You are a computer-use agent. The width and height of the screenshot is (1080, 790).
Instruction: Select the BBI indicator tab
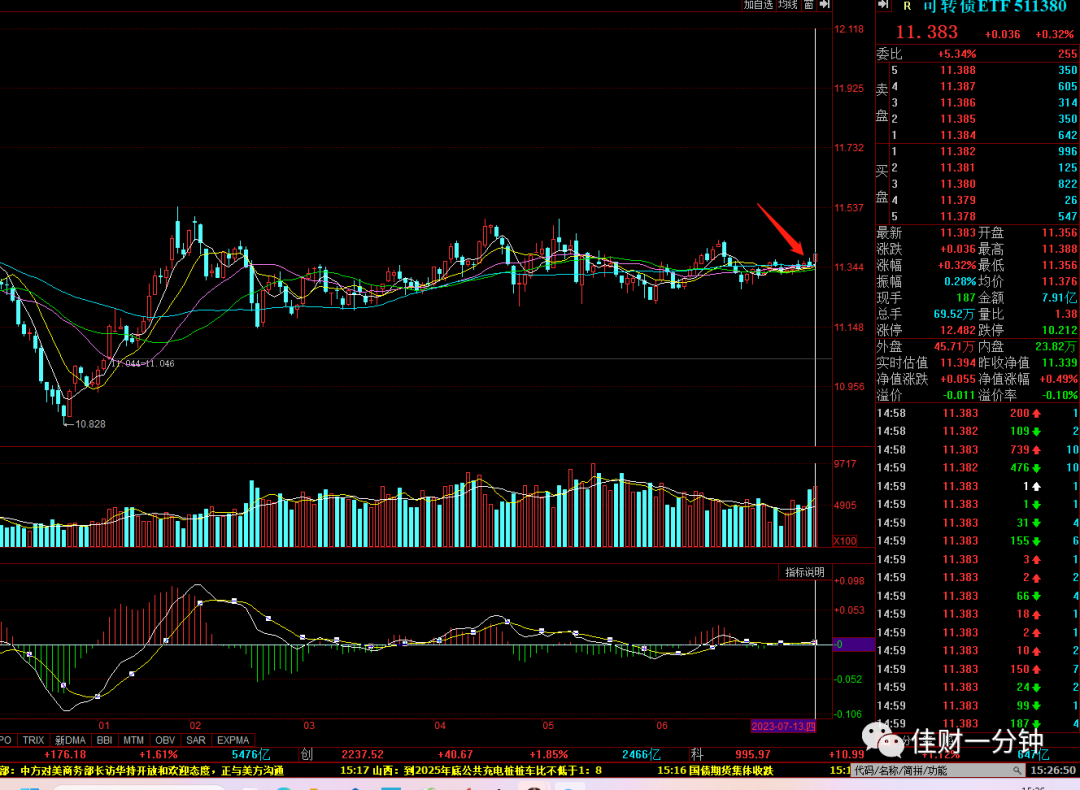click(x=104, y=740)
